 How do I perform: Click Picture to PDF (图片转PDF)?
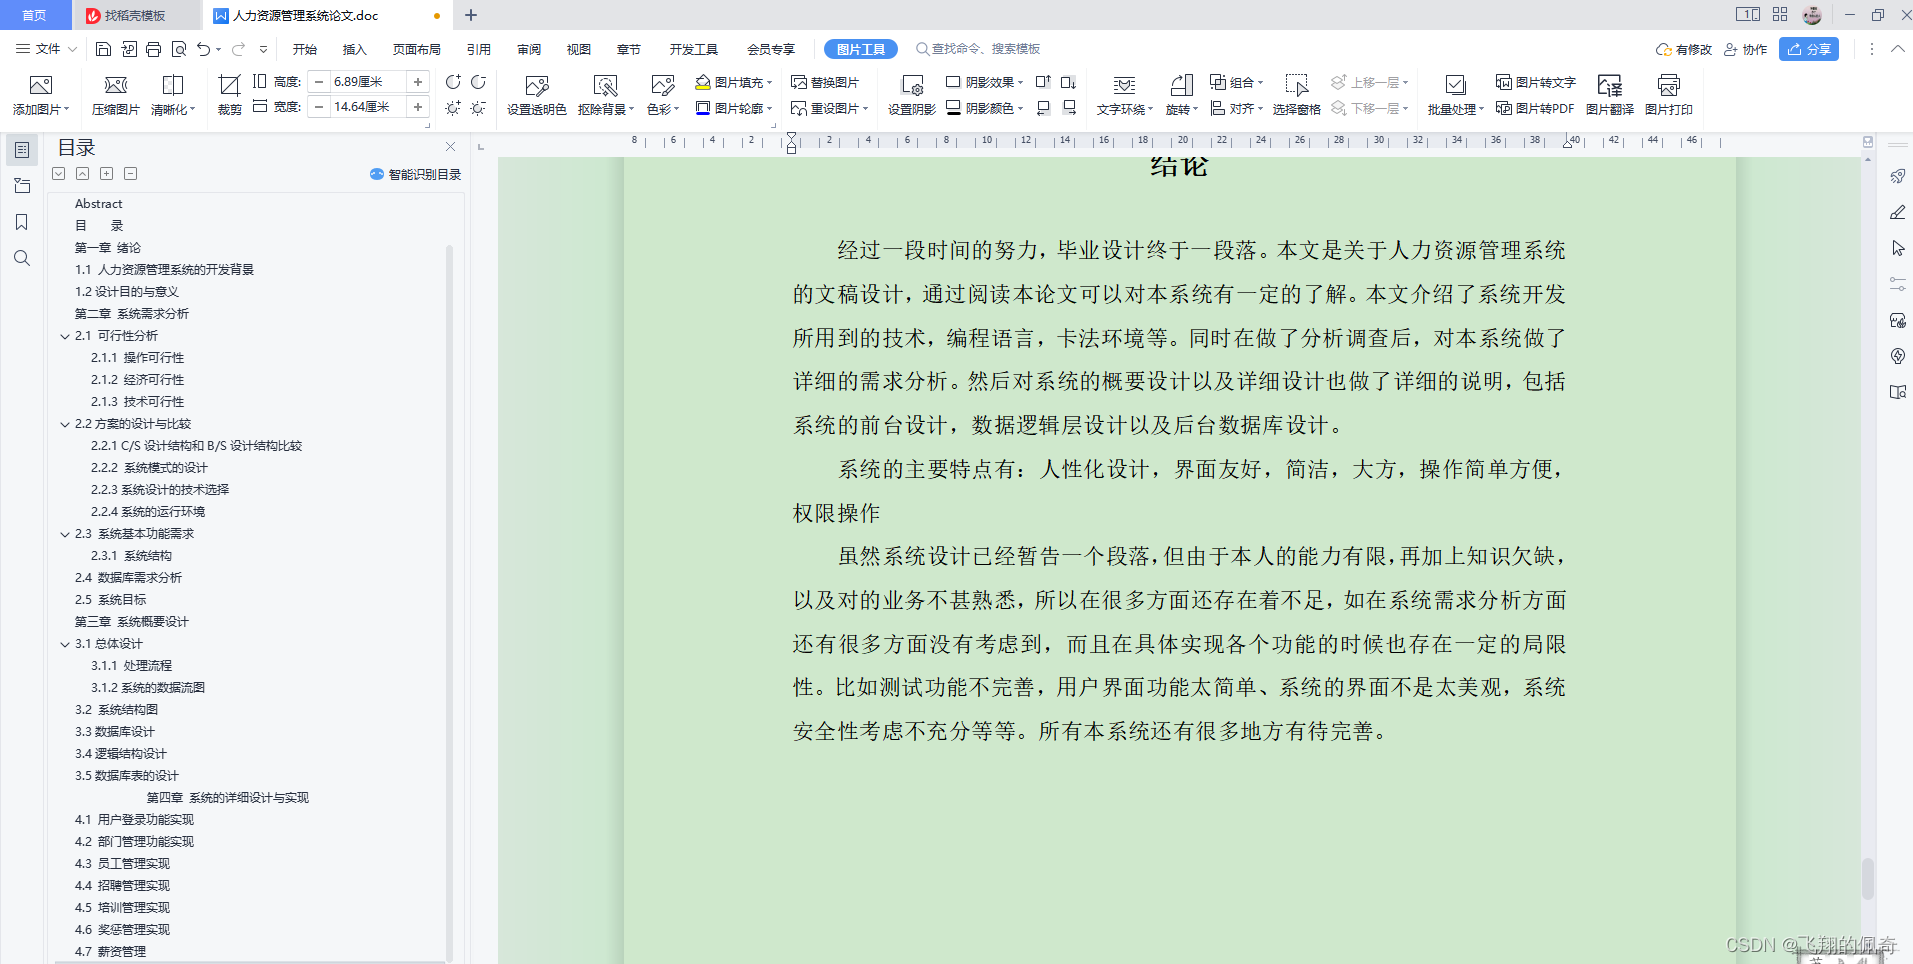[x=1535, y=108]
